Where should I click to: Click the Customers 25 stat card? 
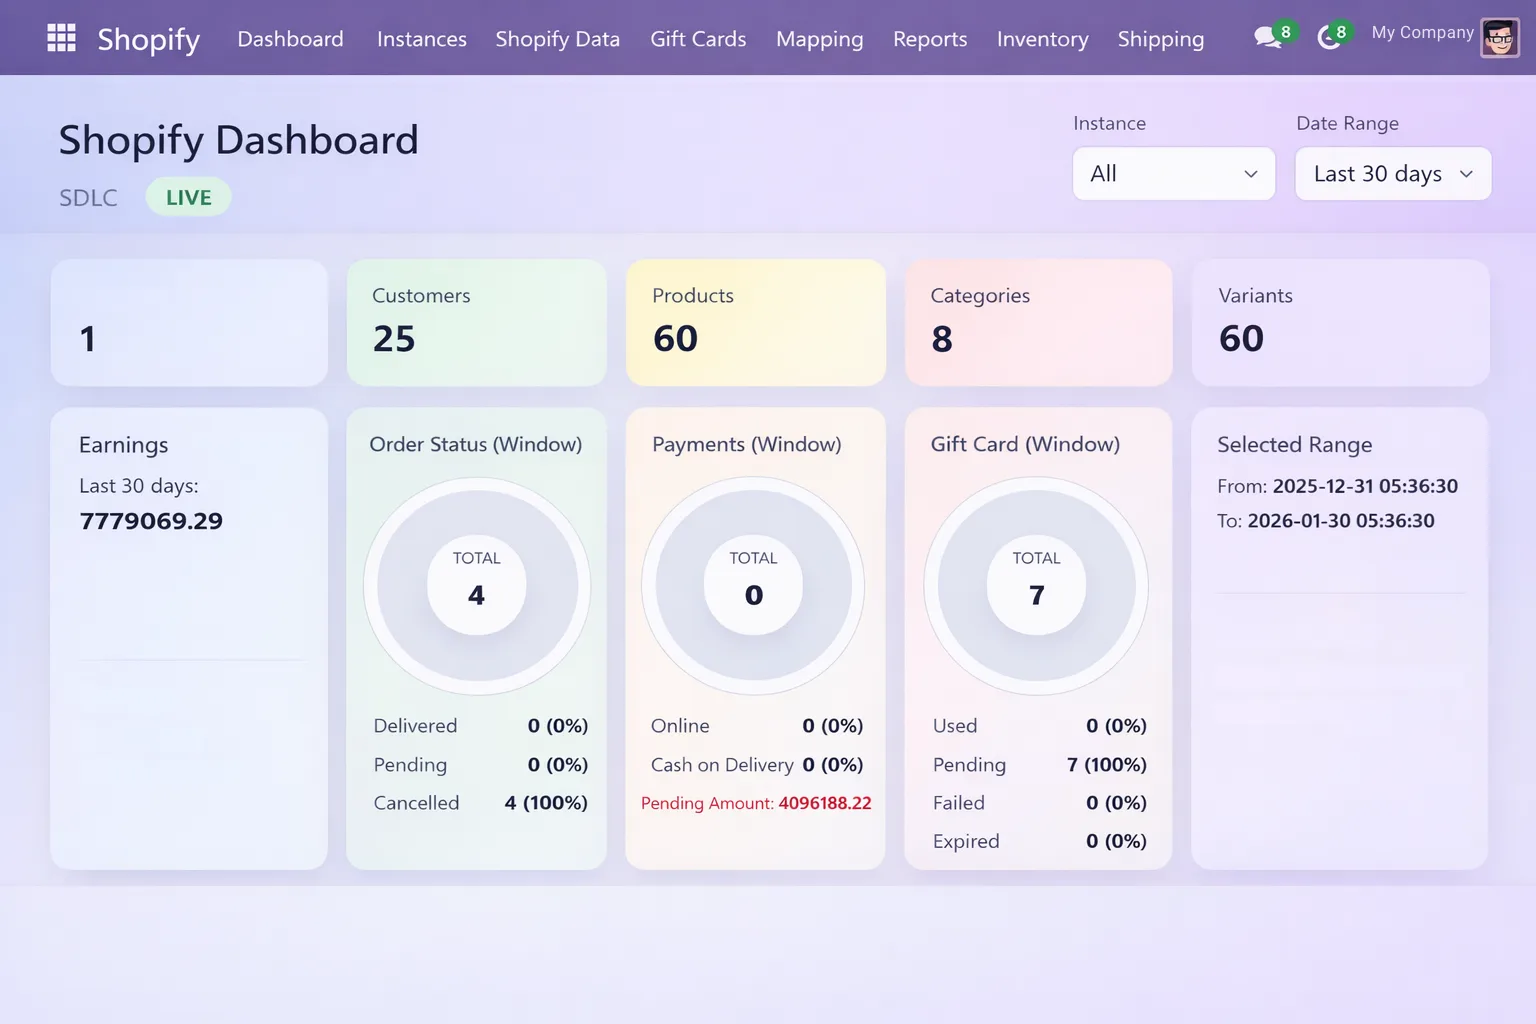click(x=476, y=322)
